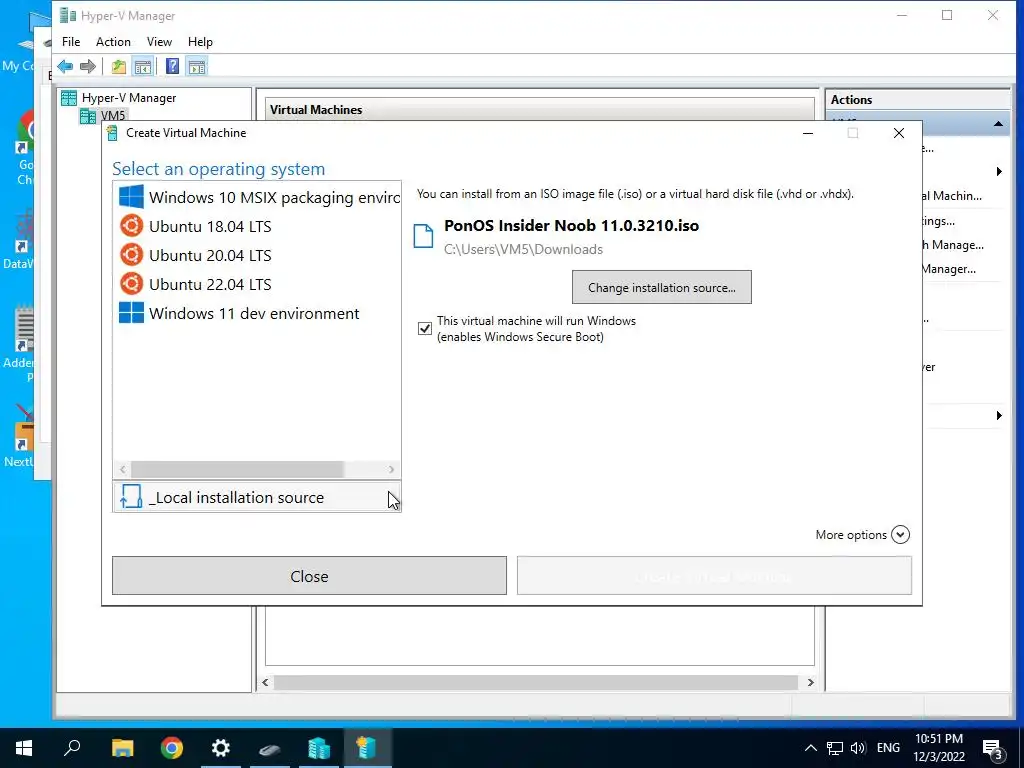Click Virtual Machines list left scroll arrow
This screenshot has width=1024, height=768.
[x=265, y=682]
